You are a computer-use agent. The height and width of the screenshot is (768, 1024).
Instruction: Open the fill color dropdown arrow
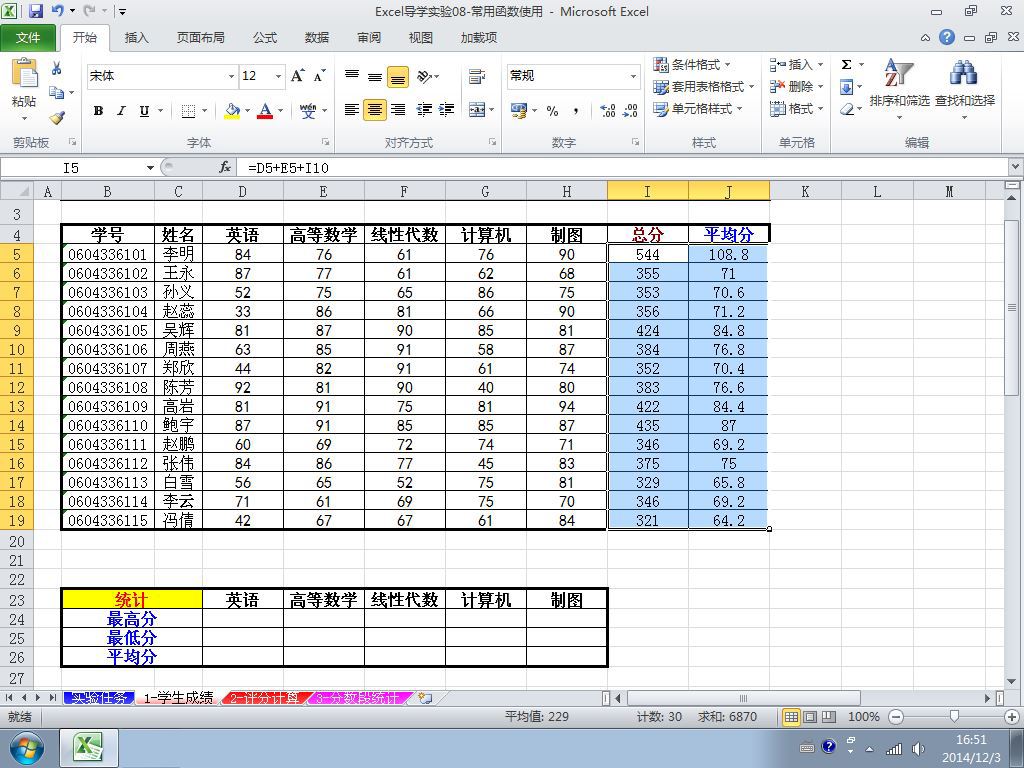247,111
